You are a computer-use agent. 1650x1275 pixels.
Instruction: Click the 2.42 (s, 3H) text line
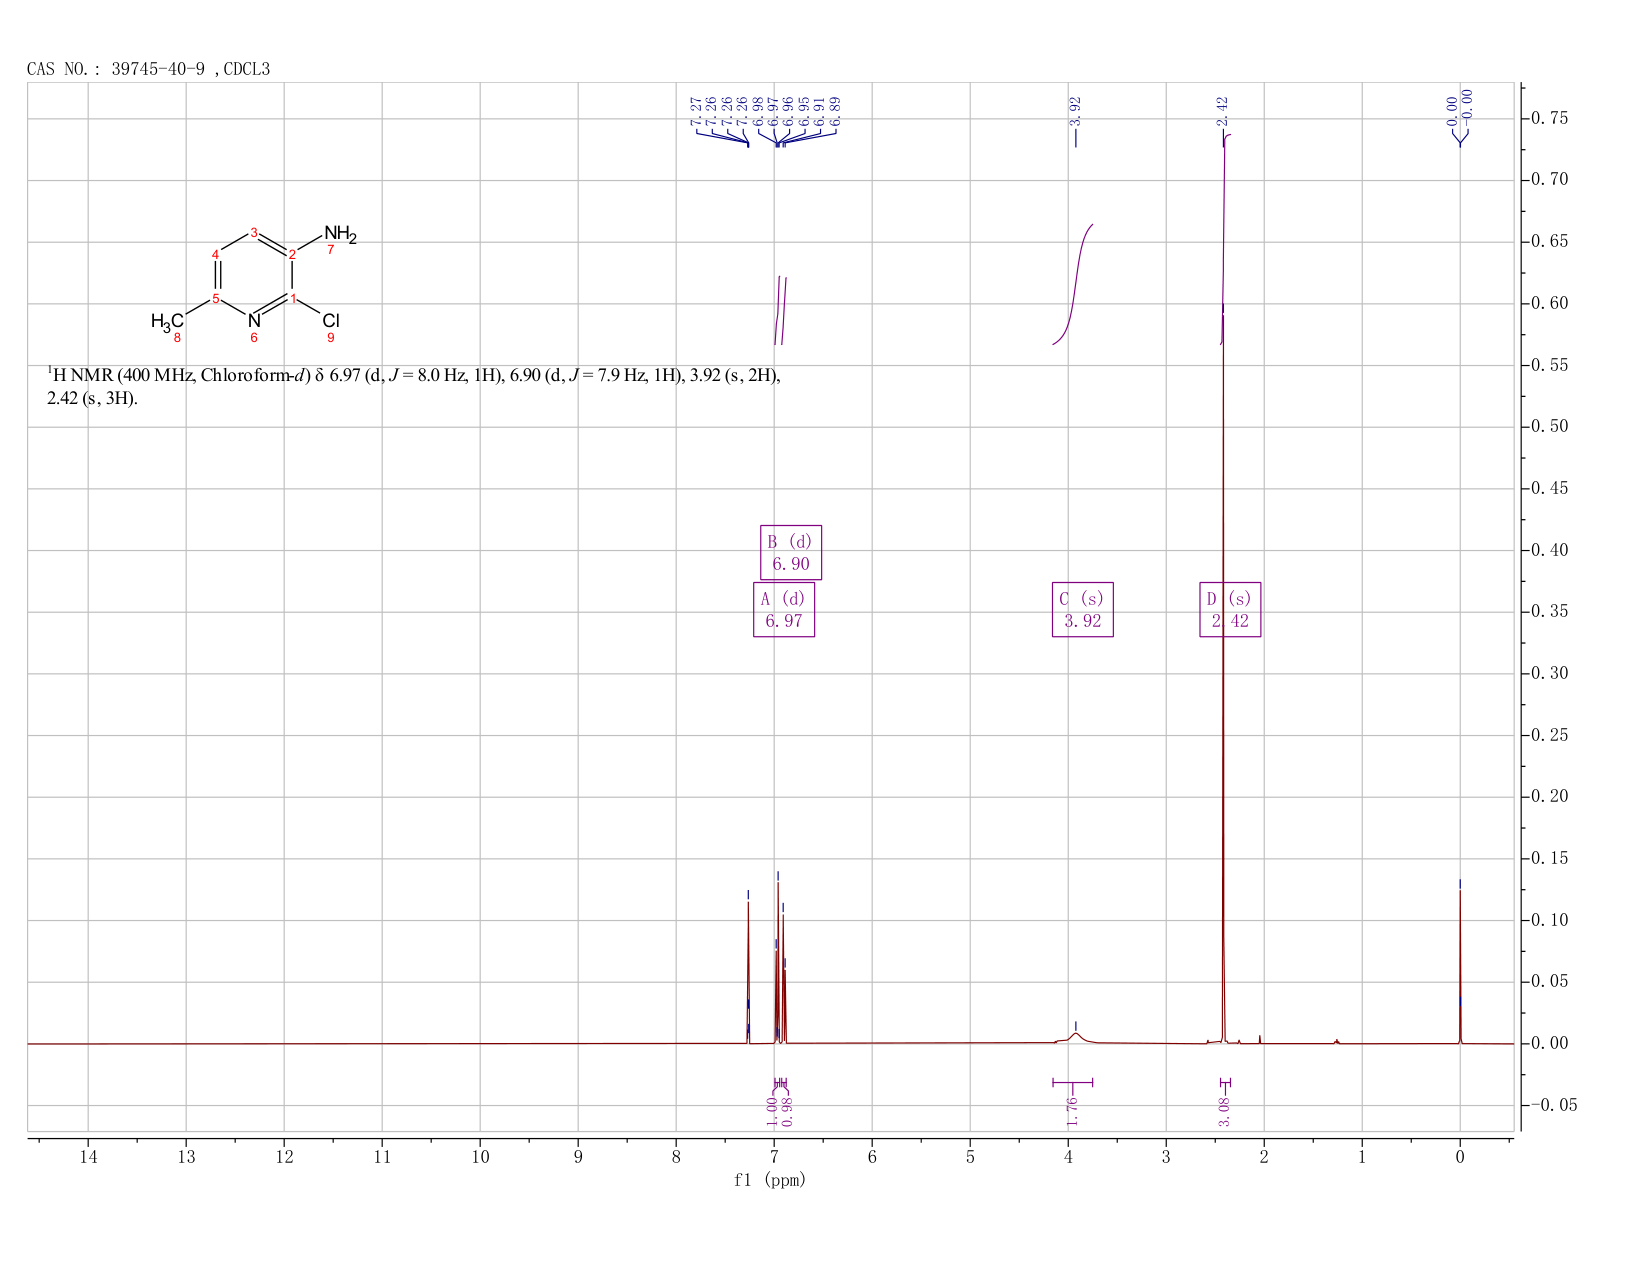click(x=92, y=398)
